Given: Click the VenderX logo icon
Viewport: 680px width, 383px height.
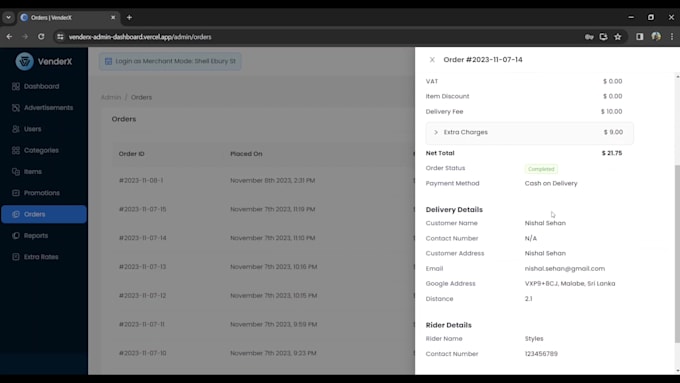Looking at the screenshot, I should pyautogui.click(x=24, y=61).
